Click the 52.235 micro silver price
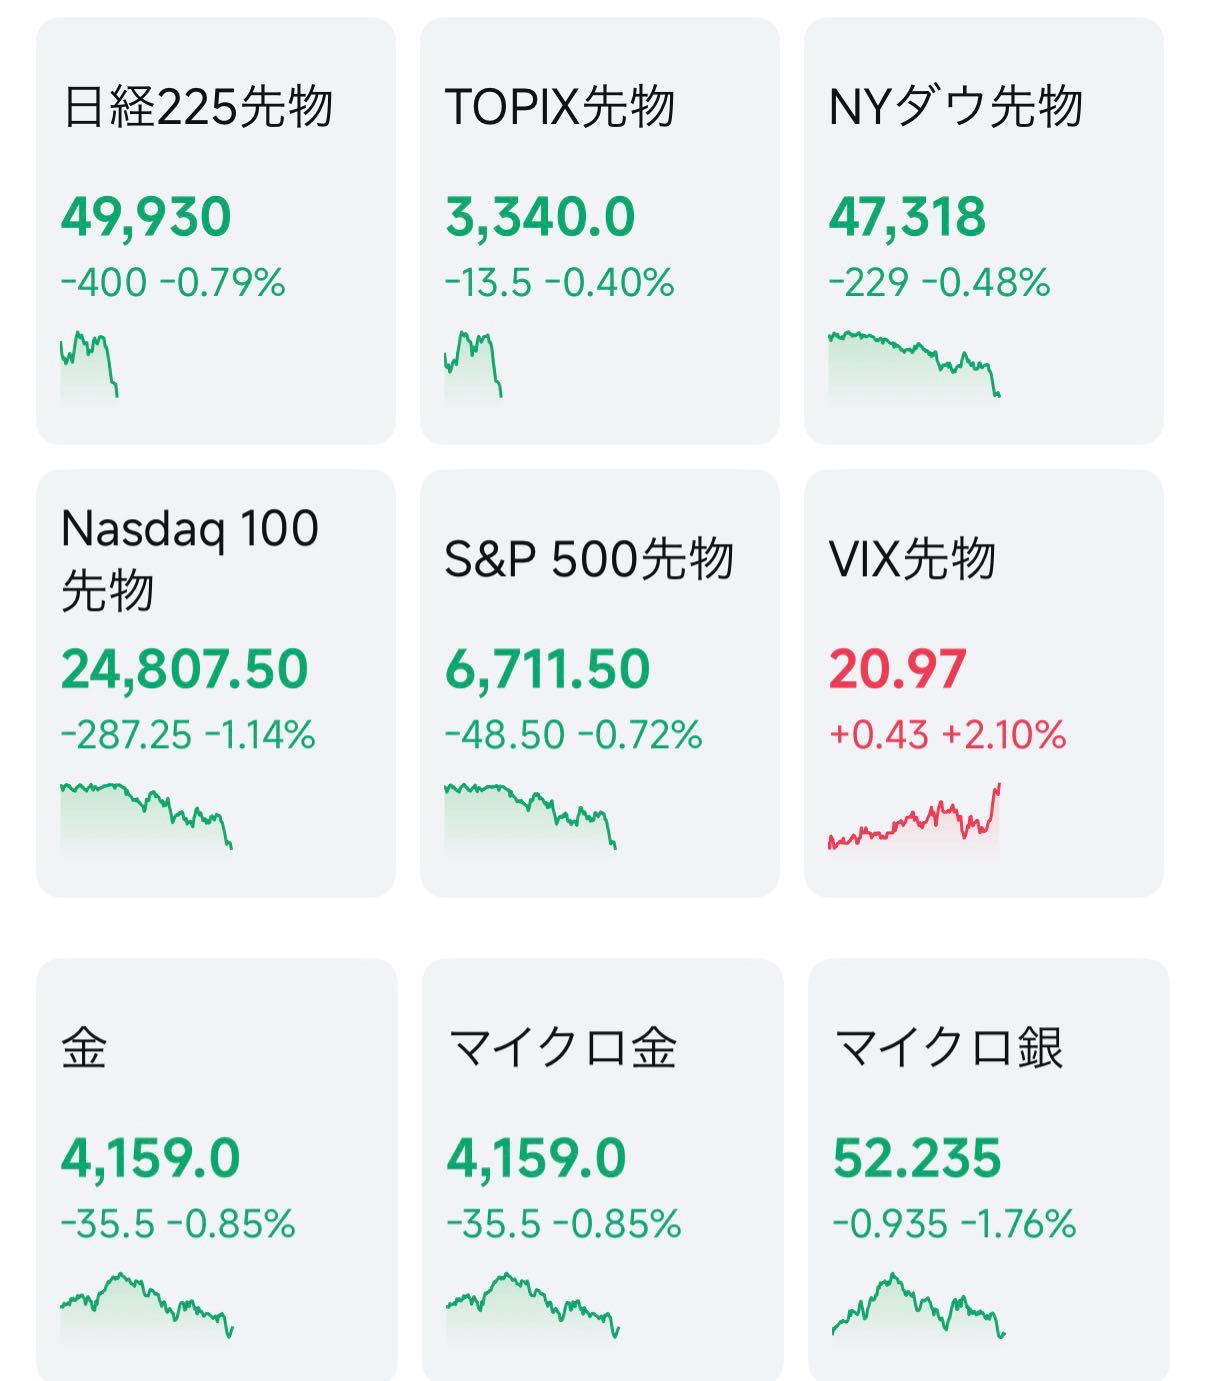This screenshot has width=1206, height=1381. 916,1158
